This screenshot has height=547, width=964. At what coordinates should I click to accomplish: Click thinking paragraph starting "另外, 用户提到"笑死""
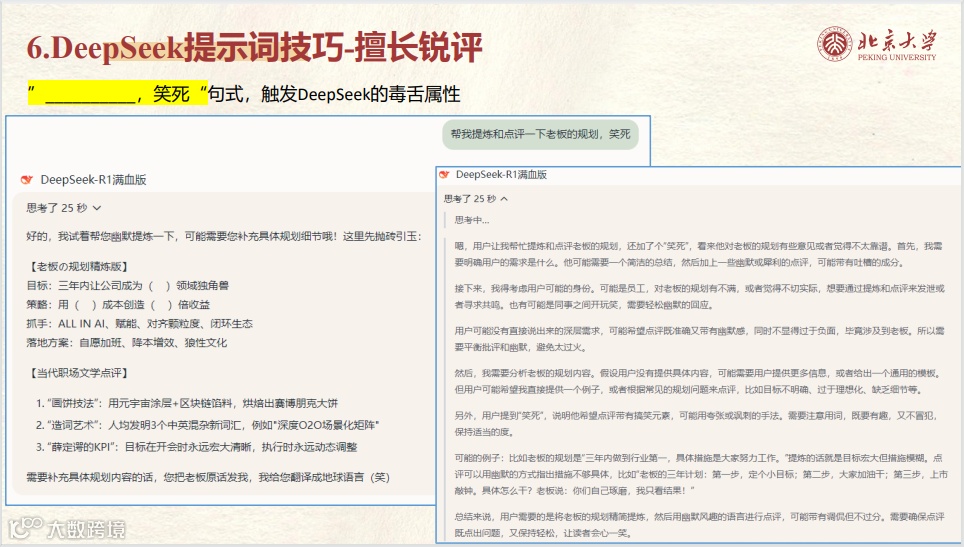[696, 423]
